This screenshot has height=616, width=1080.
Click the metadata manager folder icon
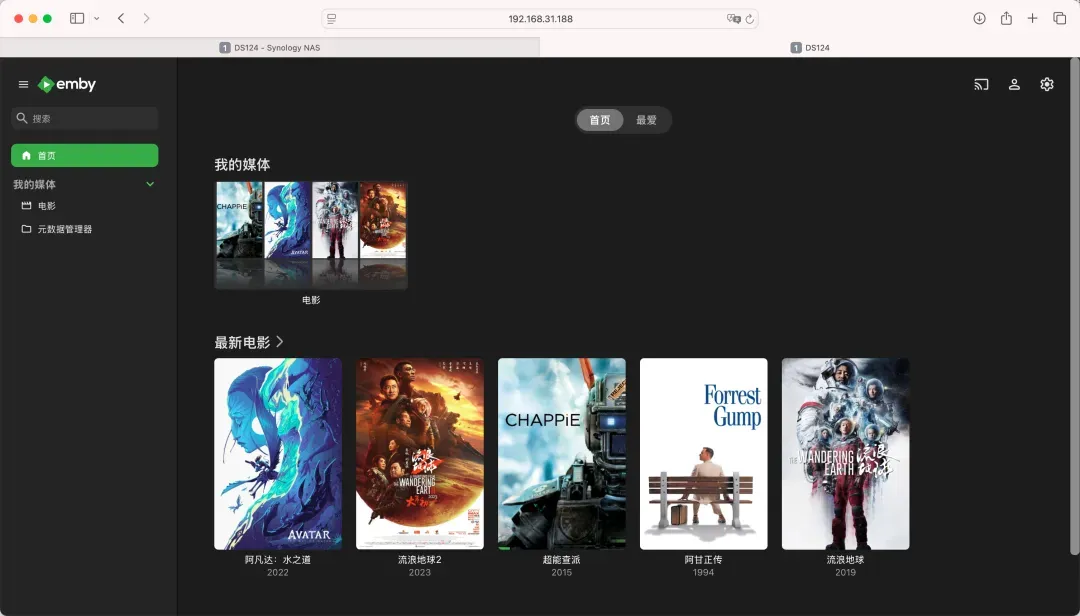click(x=27, y=229)
